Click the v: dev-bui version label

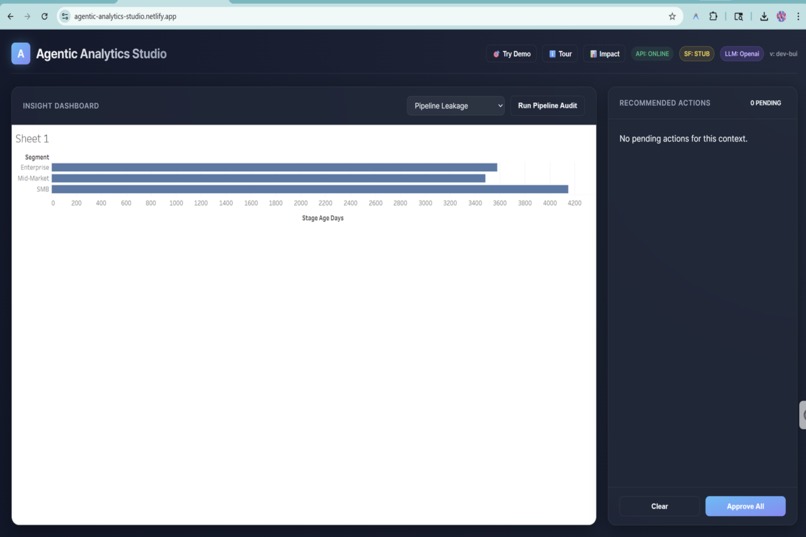[783, 54]
